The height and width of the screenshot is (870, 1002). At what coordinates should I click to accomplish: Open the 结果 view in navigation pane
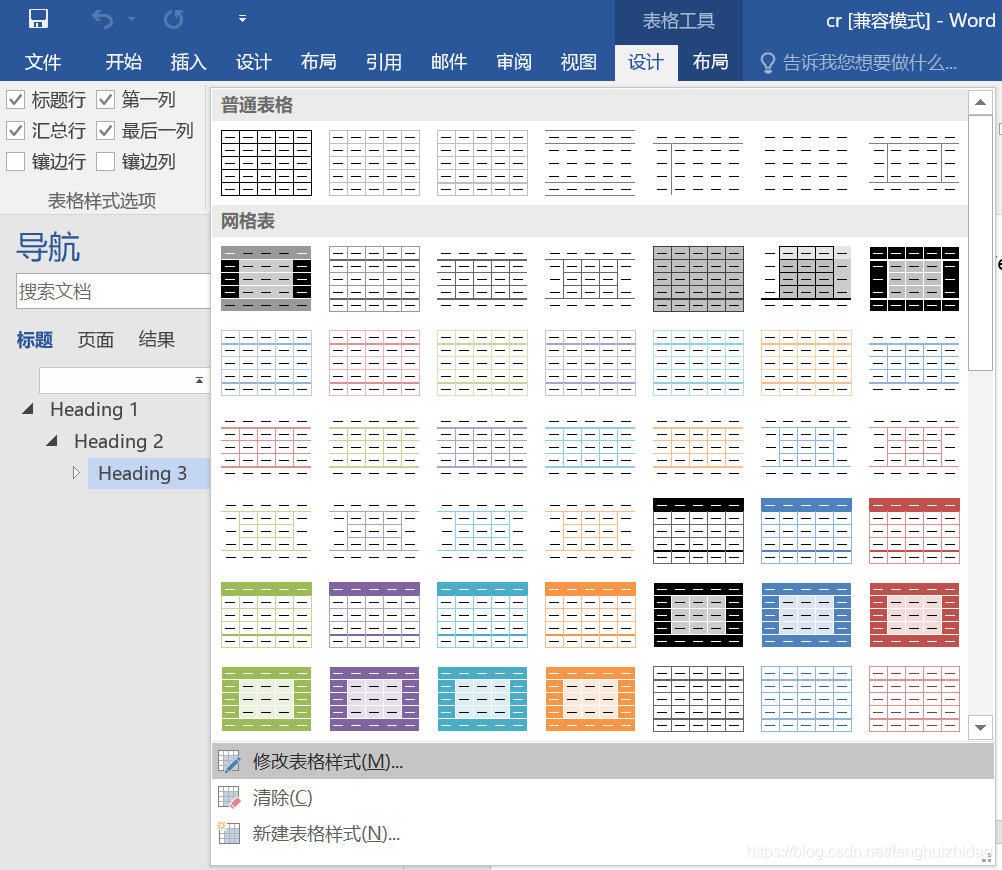click(x=157, y=340)
